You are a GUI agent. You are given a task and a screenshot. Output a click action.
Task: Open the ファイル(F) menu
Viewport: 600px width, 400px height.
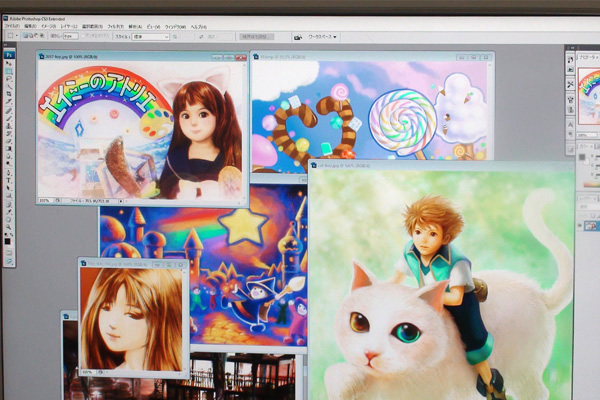pyautogui.click(x=12, y=27)
